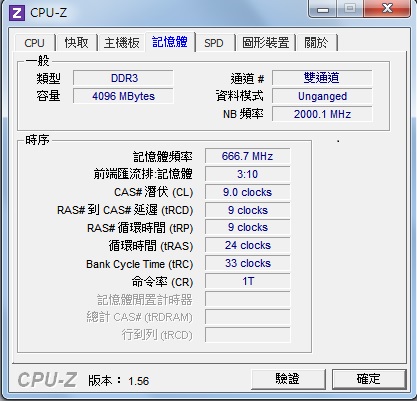Open the 快取 tab
417x403 pixels.
(76, 43)
